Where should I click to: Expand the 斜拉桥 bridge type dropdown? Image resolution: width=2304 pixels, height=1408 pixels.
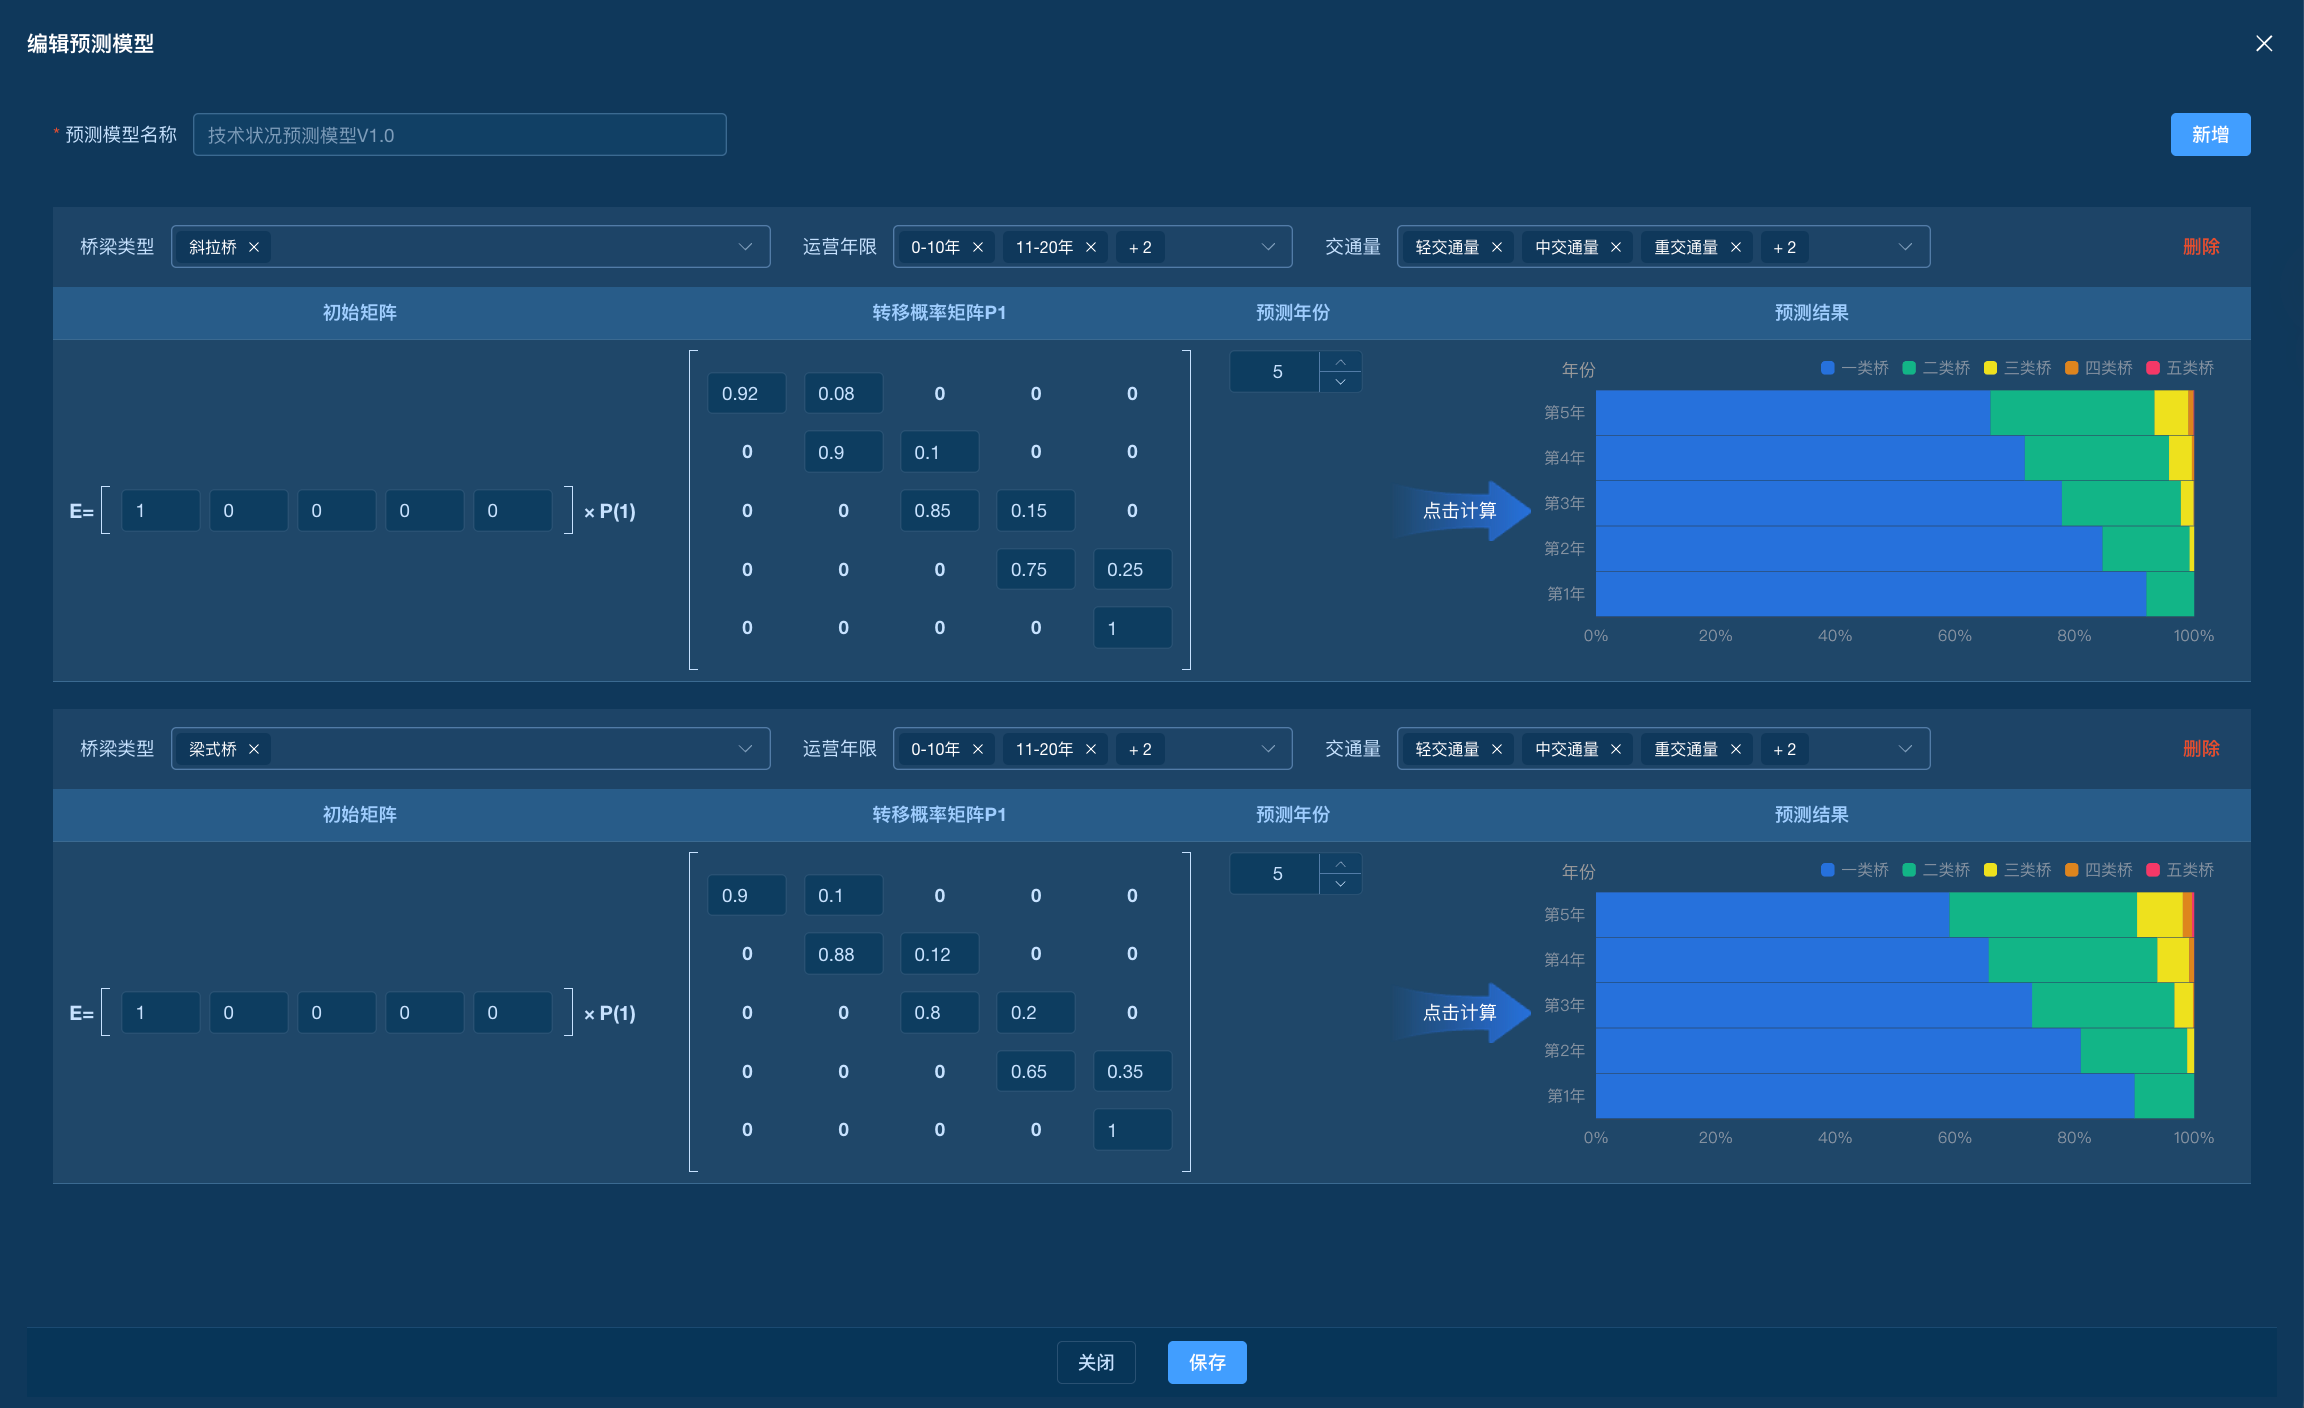click(745, 247)
